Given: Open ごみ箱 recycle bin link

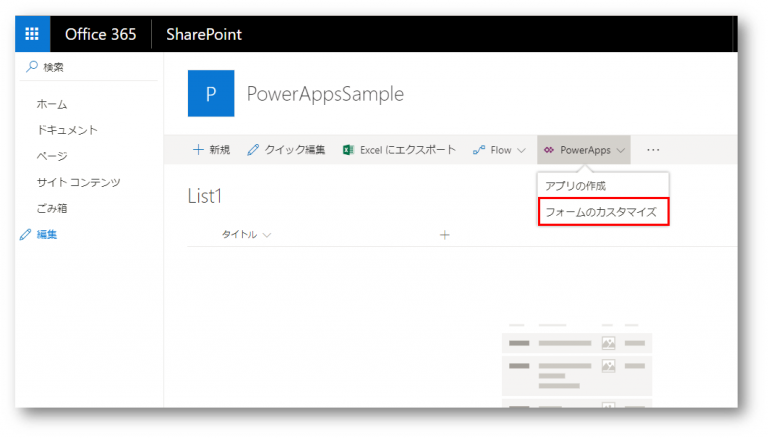Looking at the screenshot, I should (x=52, y=208).
